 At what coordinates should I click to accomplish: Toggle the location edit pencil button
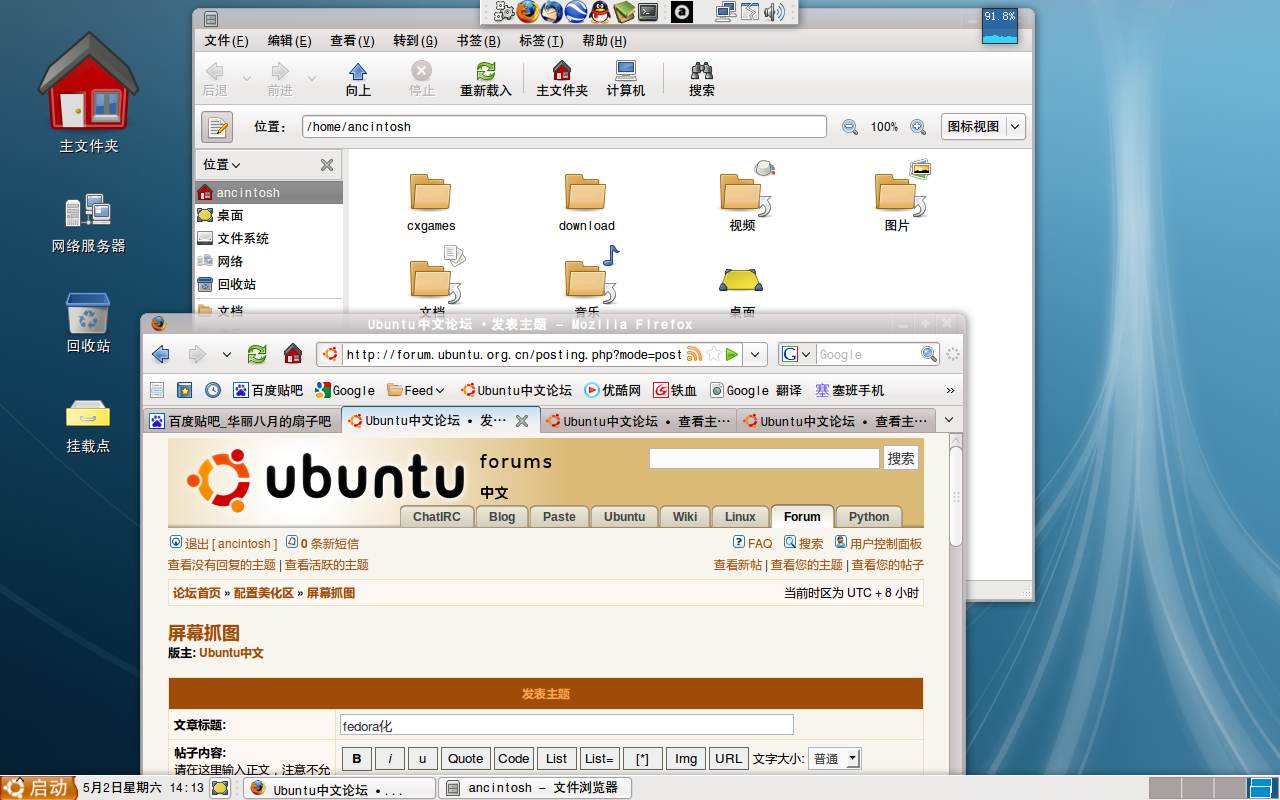tap(217, 127)
